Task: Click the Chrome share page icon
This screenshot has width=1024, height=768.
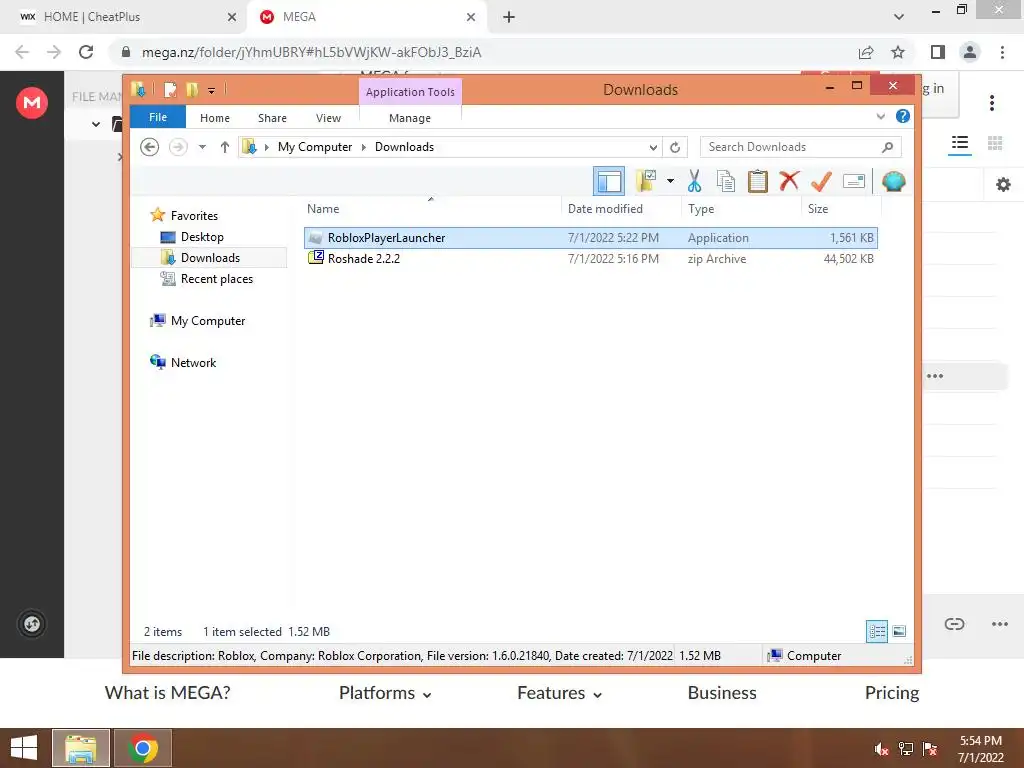Action: coord(866,52)
